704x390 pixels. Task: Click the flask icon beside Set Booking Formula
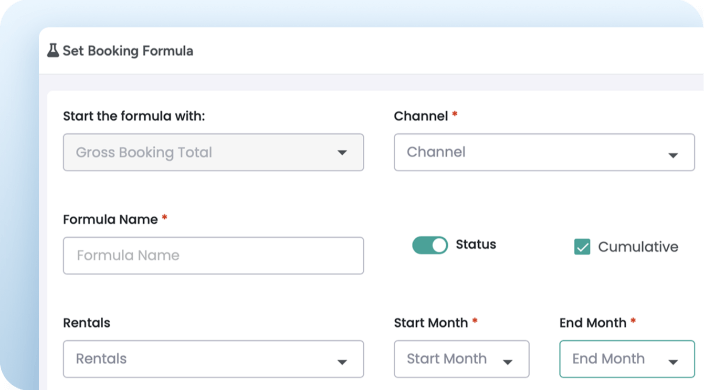(53, 51)
